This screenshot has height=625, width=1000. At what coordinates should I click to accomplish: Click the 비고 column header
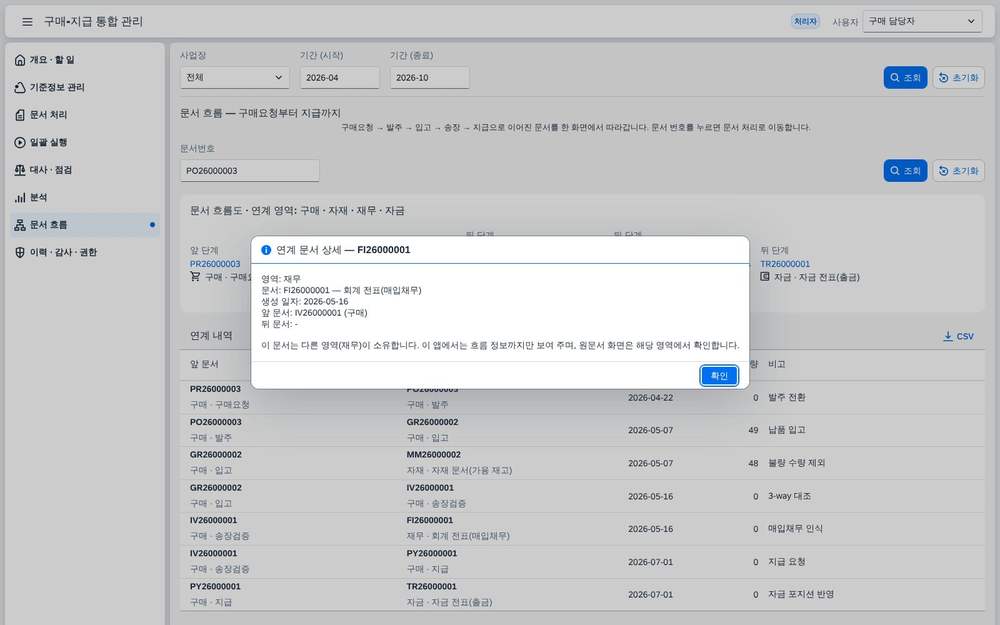pos(776,364)
